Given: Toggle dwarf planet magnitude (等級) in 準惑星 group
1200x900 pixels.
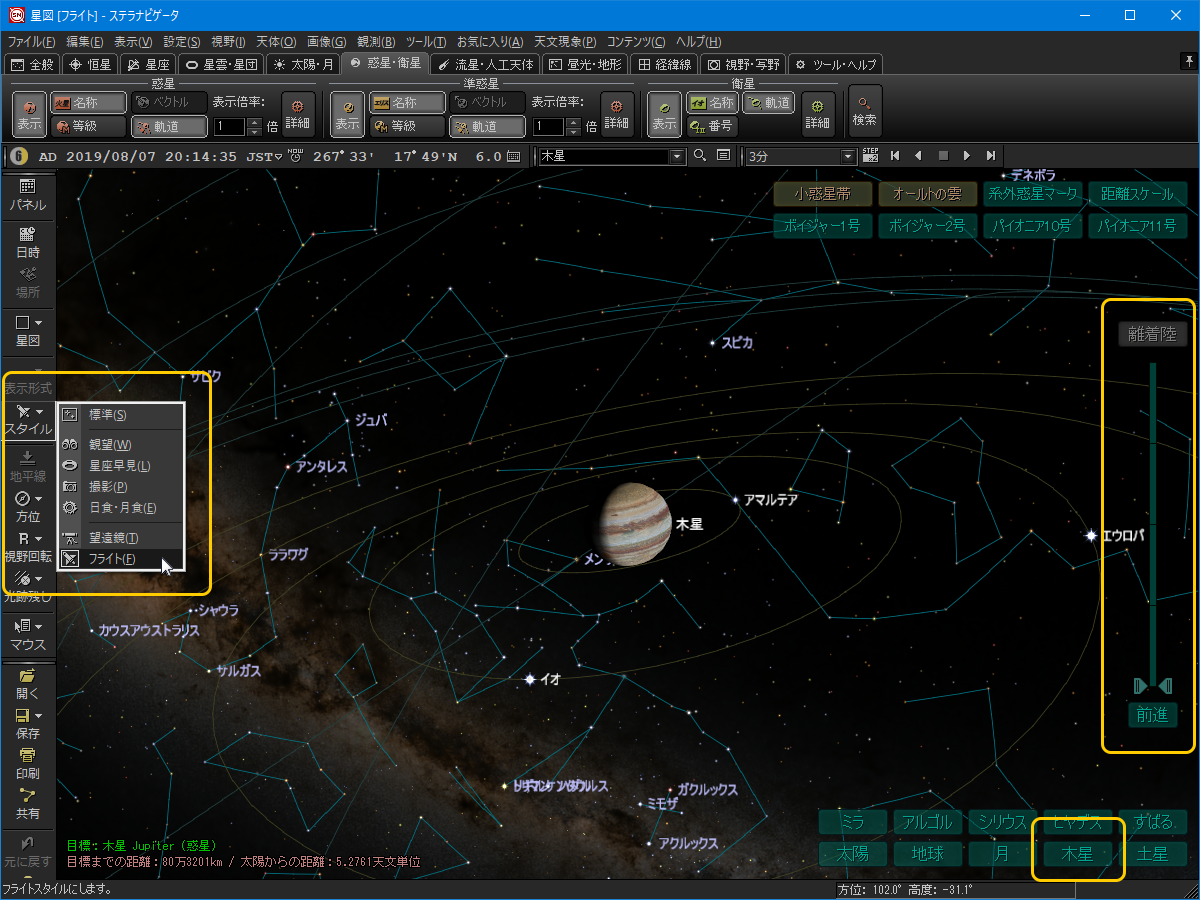Looking at the screenshot, I should [406, 127].
